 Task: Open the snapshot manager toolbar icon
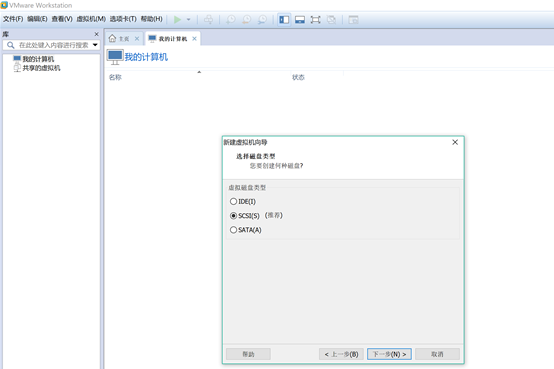click(262, 19)
